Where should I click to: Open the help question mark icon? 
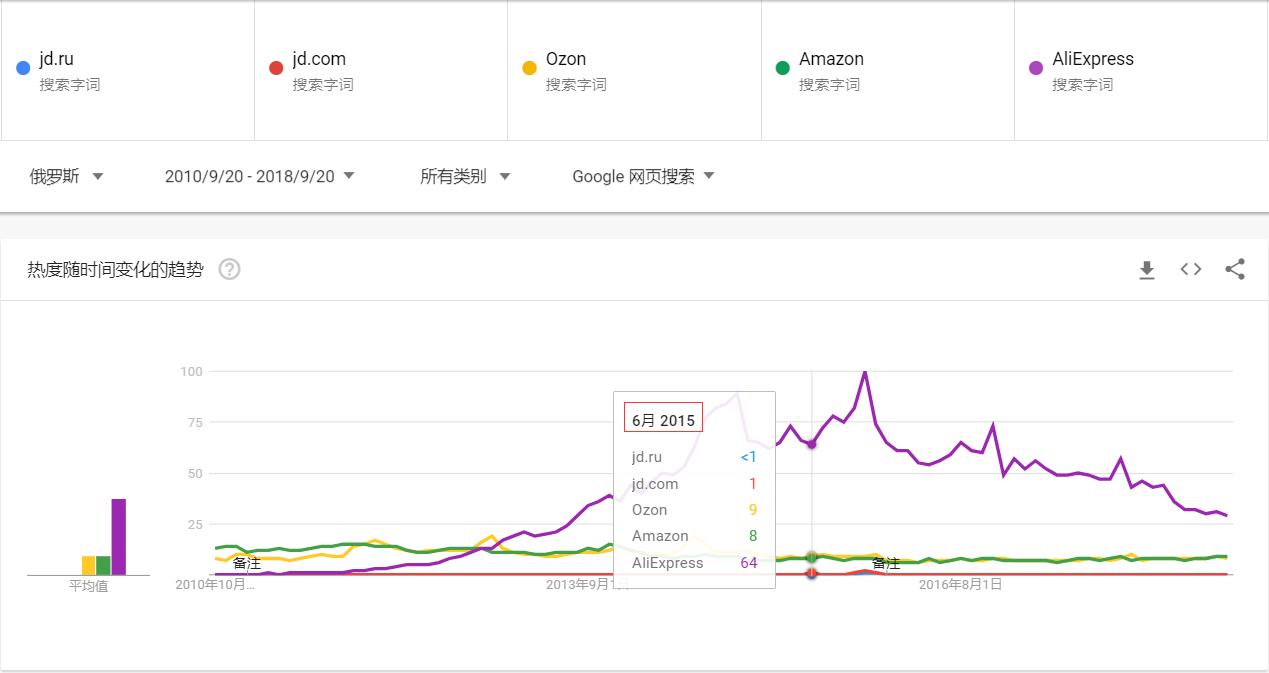pyautogui.click(x=229, y=270)
